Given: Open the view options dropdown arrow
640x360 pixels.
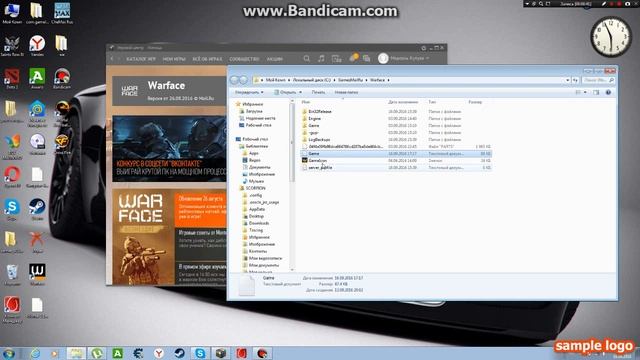Looking at the screenshot, I should click(585, 92).
